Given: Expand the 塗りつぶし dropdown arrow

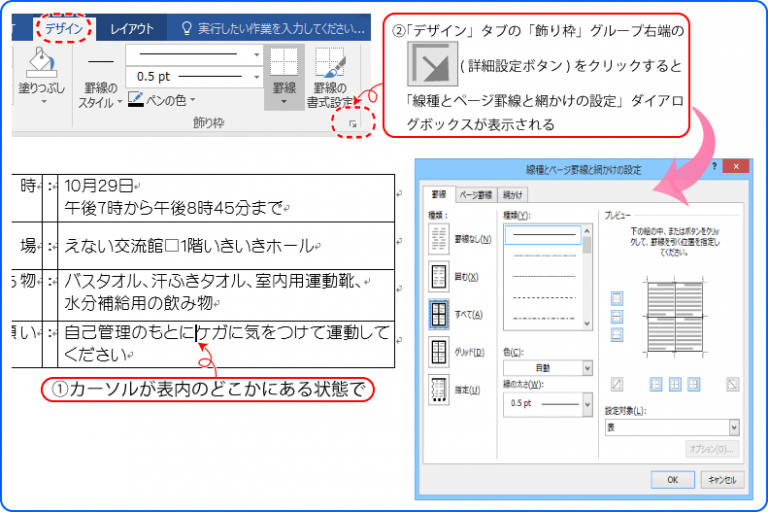Looking at the screenshot, I should (x=44, y=102).
